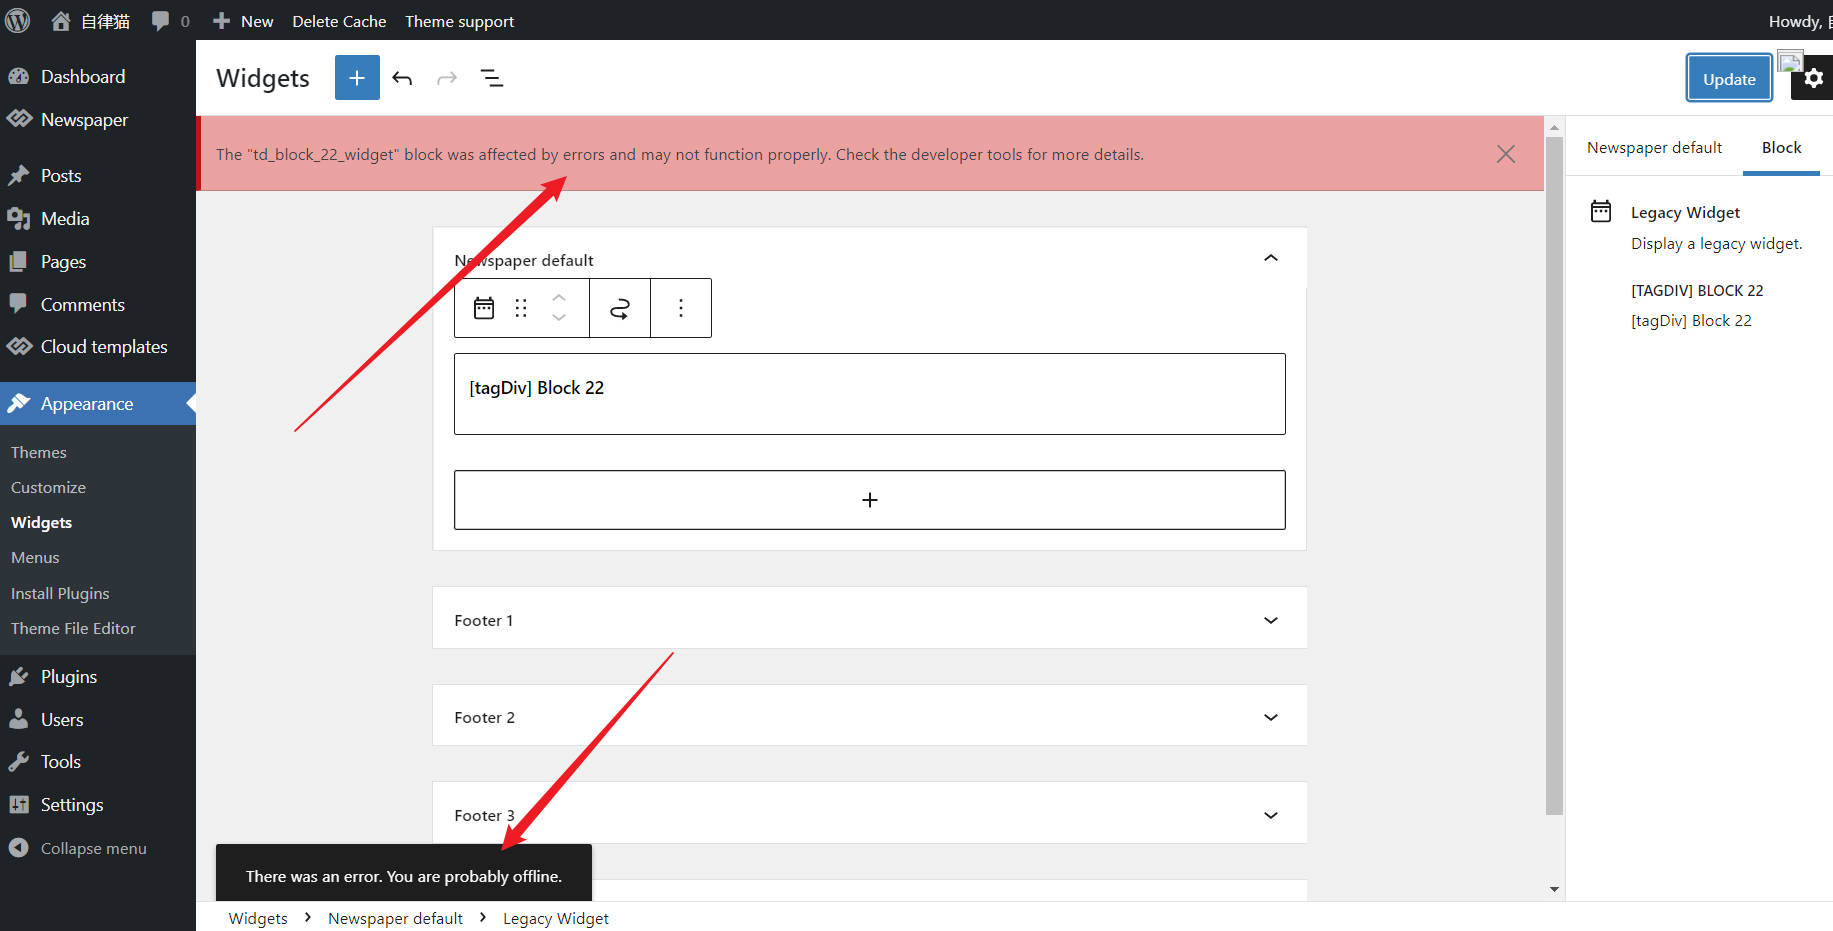Move the block up
1833x931 pixels.
click(559, 298)
